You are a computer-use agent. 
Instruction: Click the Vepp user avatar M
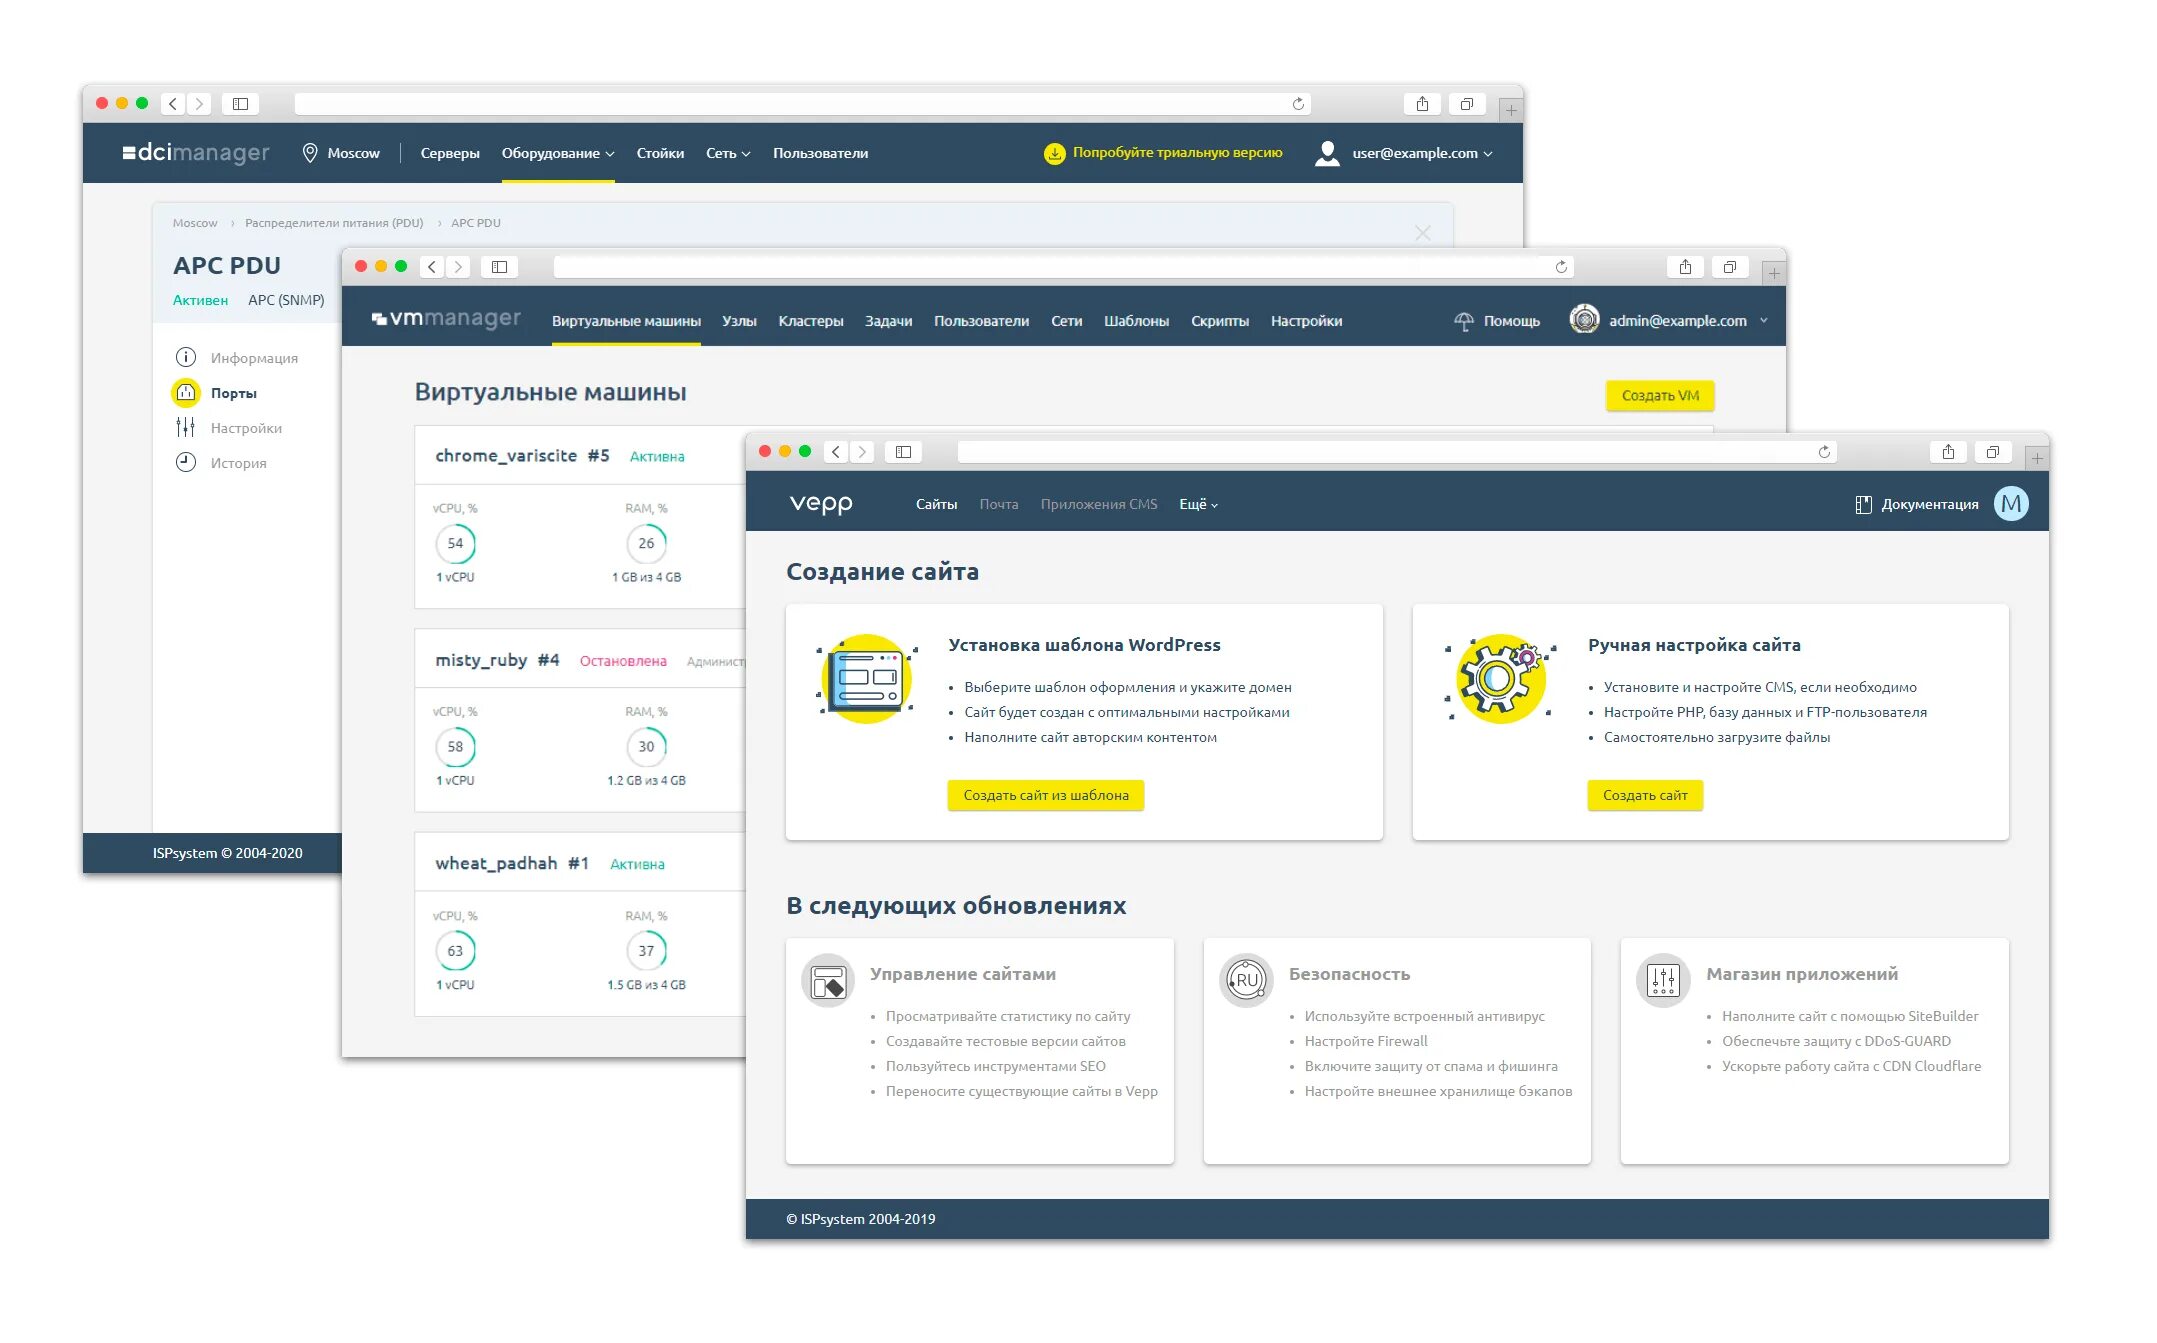tap(2011, 504)
